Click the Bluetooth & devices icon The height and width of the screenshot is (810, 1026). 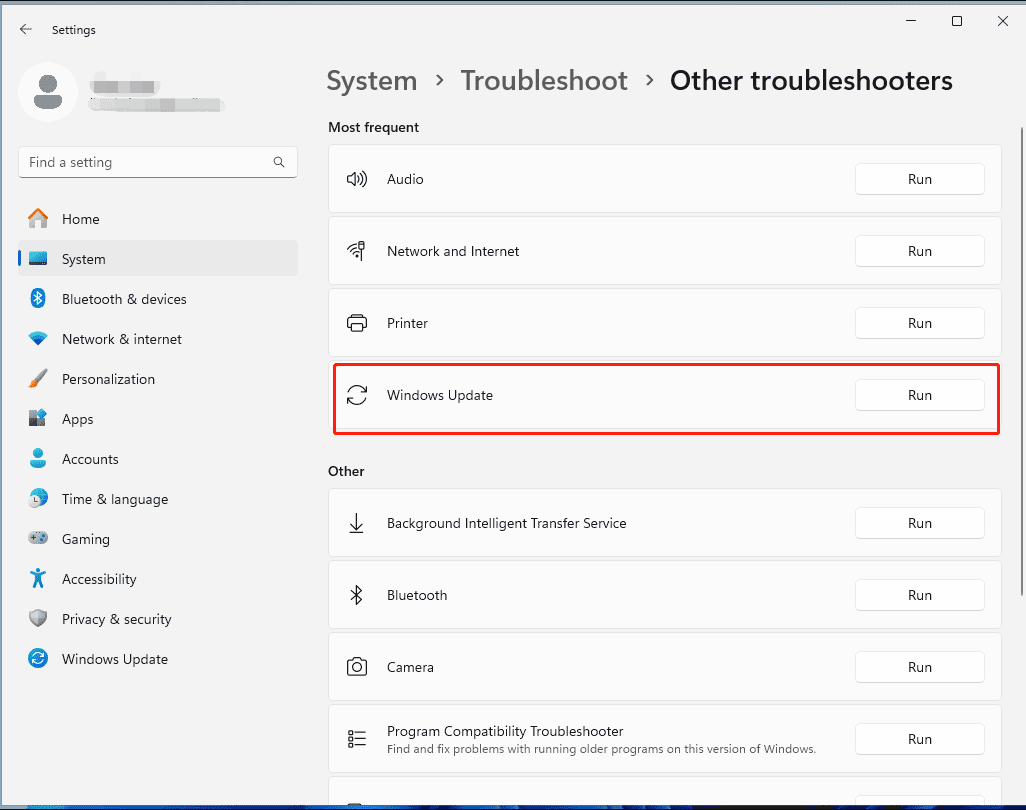(38, 299)
